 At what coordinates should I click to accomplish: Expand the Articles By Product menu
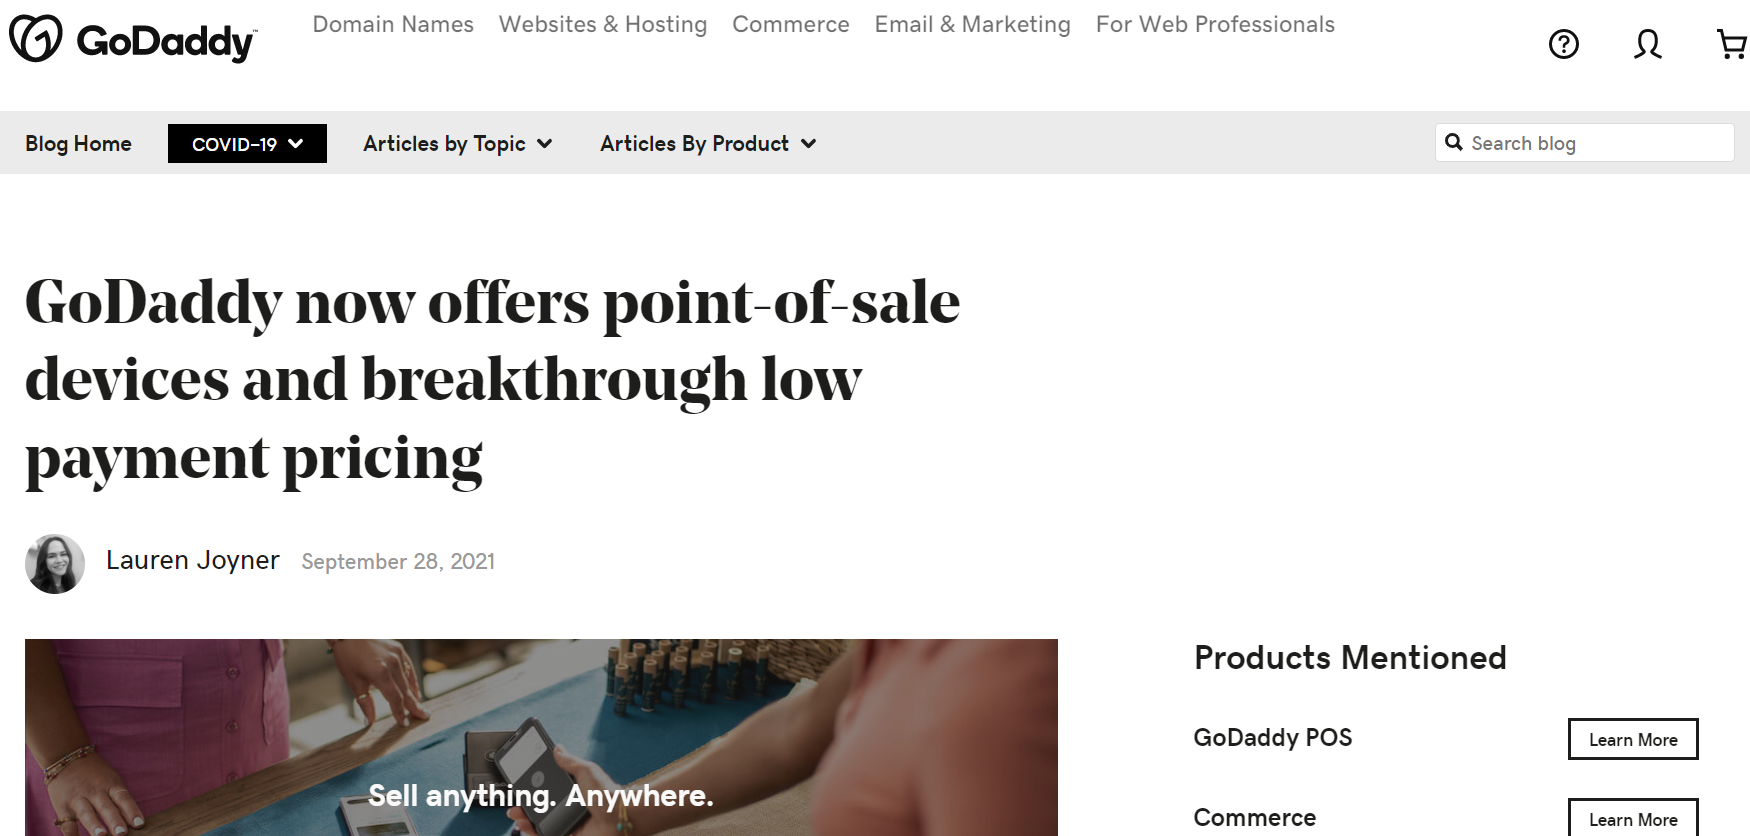706,143
